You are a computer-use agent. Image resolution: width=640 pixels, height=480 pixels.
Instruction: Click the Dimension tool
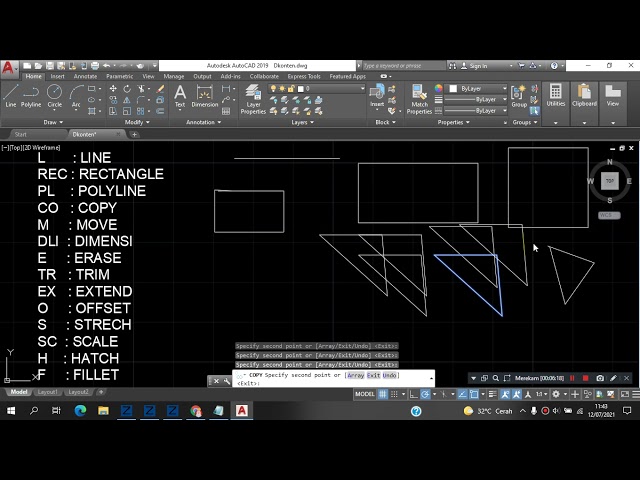(204, 96)
